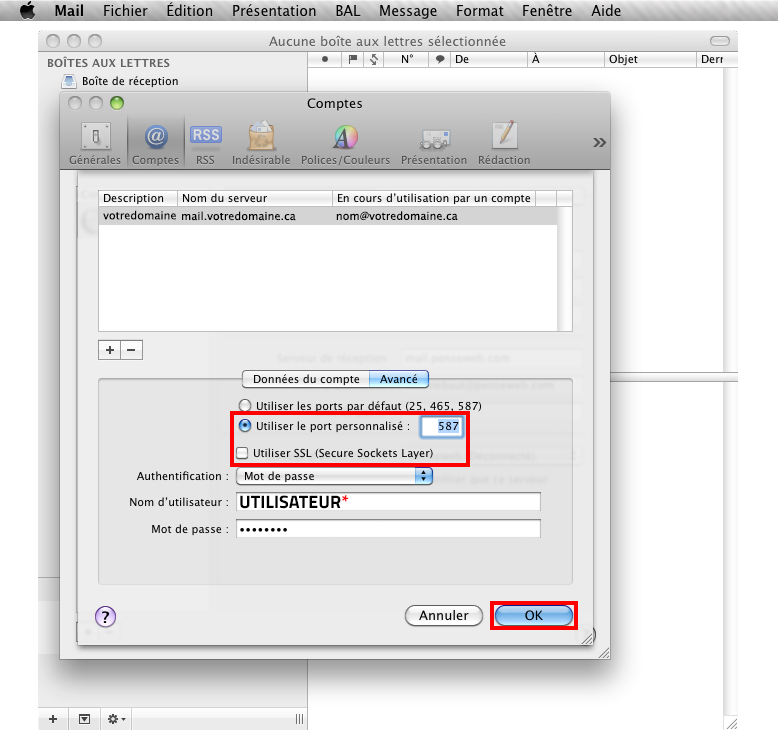Select the votredomaine server row

pos(327,216)
